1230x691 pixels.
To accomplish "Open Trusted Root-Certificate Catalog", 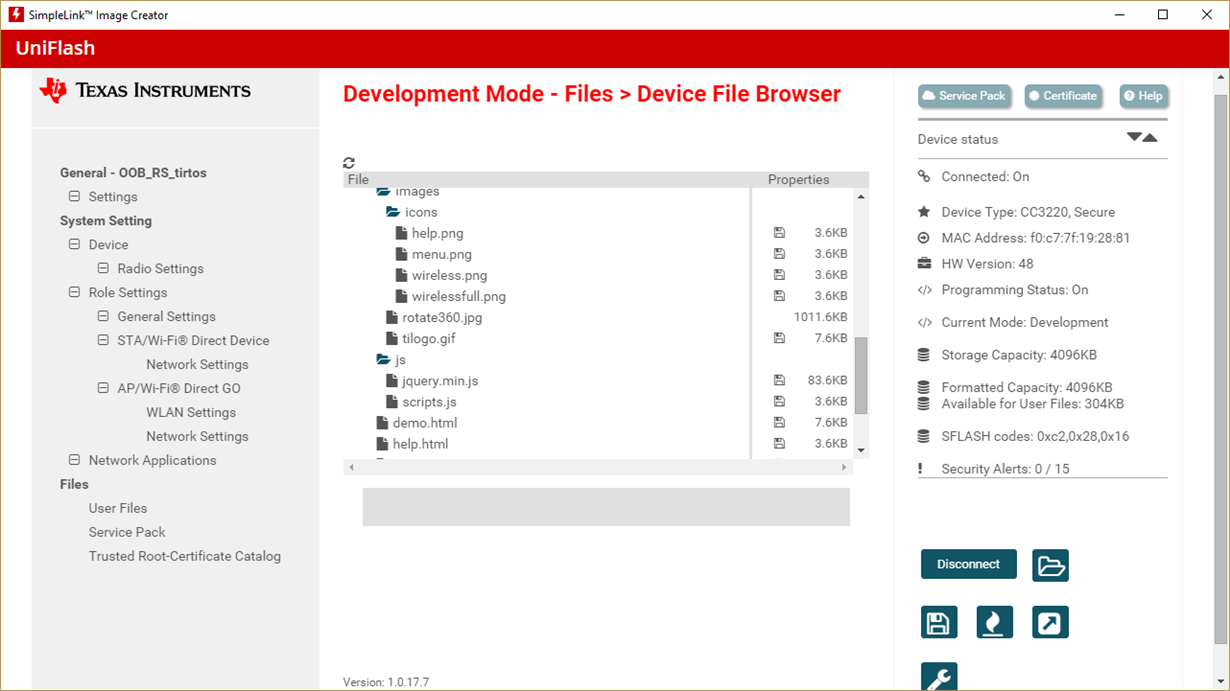I will [185, 556].
